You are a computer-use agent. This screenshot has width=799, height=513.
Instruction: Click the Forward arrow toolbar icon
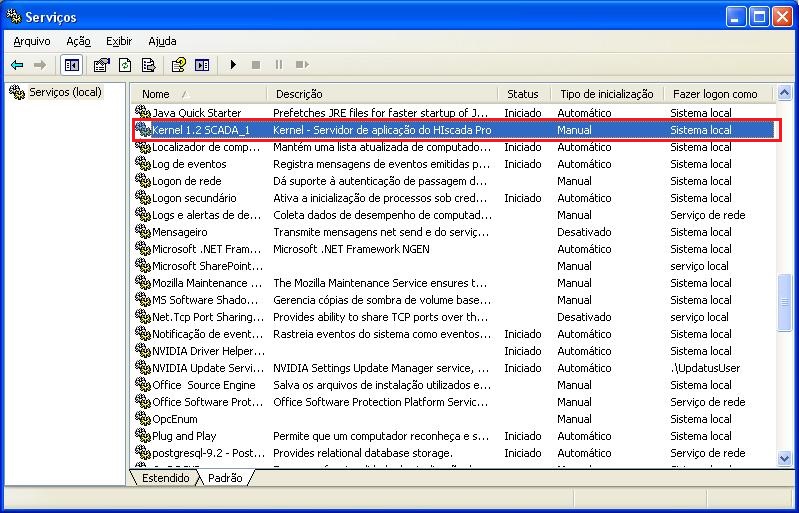click(40, 65)
